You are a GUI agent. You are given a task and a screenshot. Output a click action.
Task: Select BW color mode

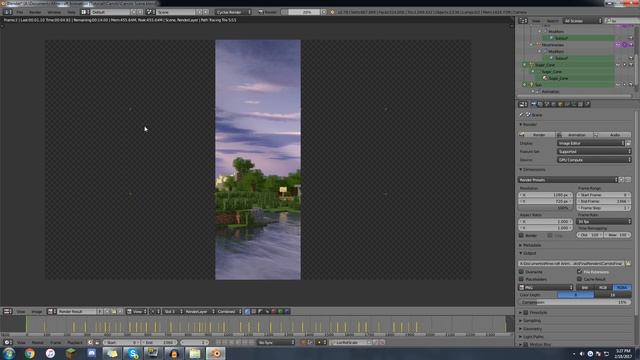pos(584,288)
